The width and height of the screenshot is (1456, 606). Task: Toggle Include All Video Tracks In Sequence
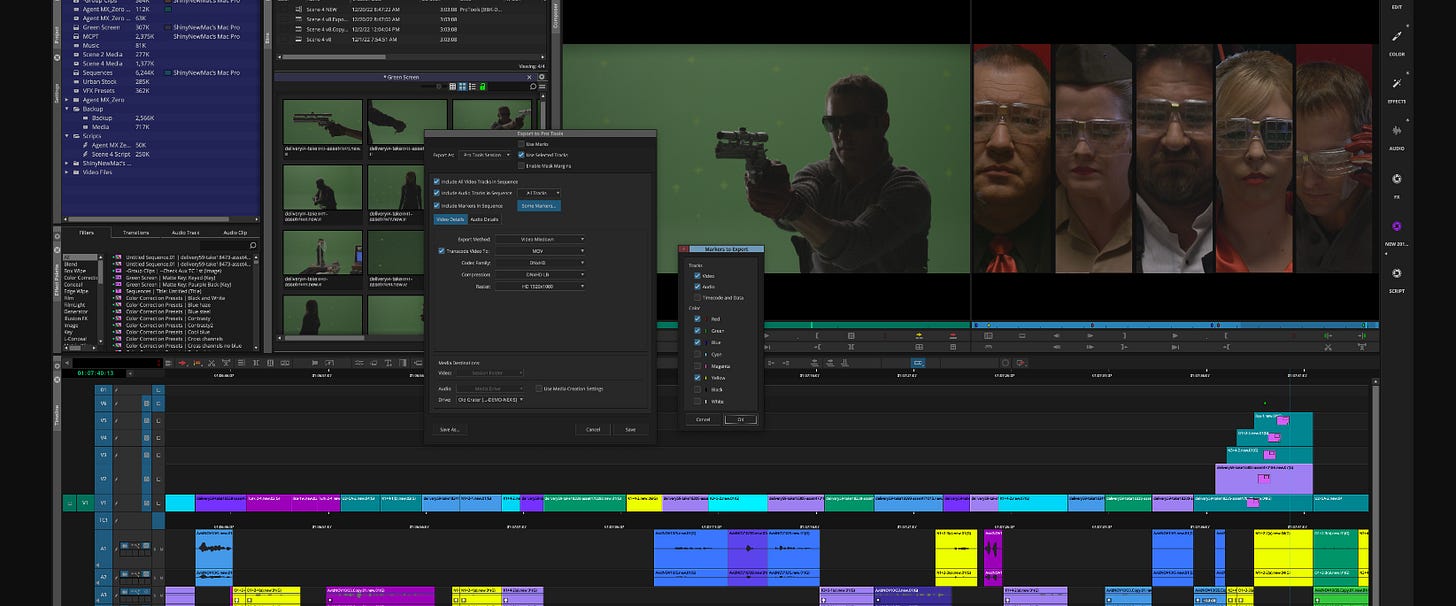pos(437,182)
